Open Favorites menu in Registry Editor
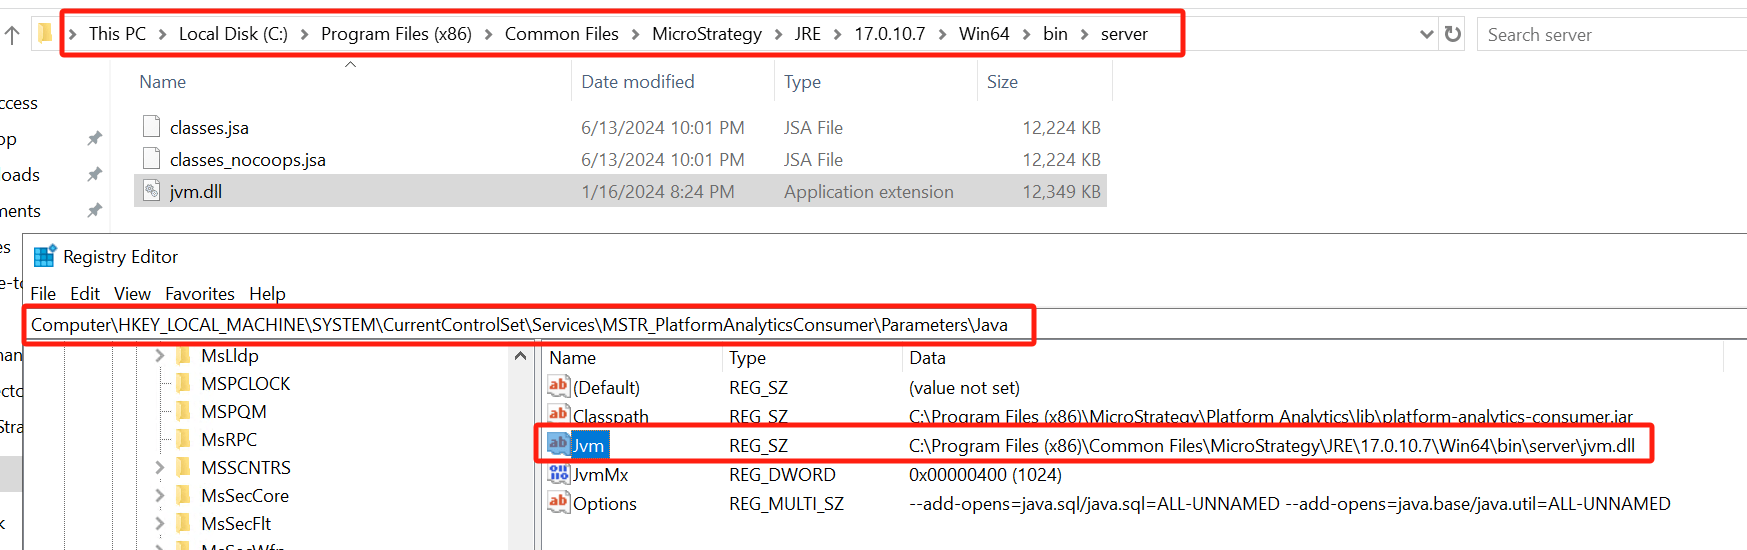The height and width of the screenshot is (550, 1747). (200, 293)
